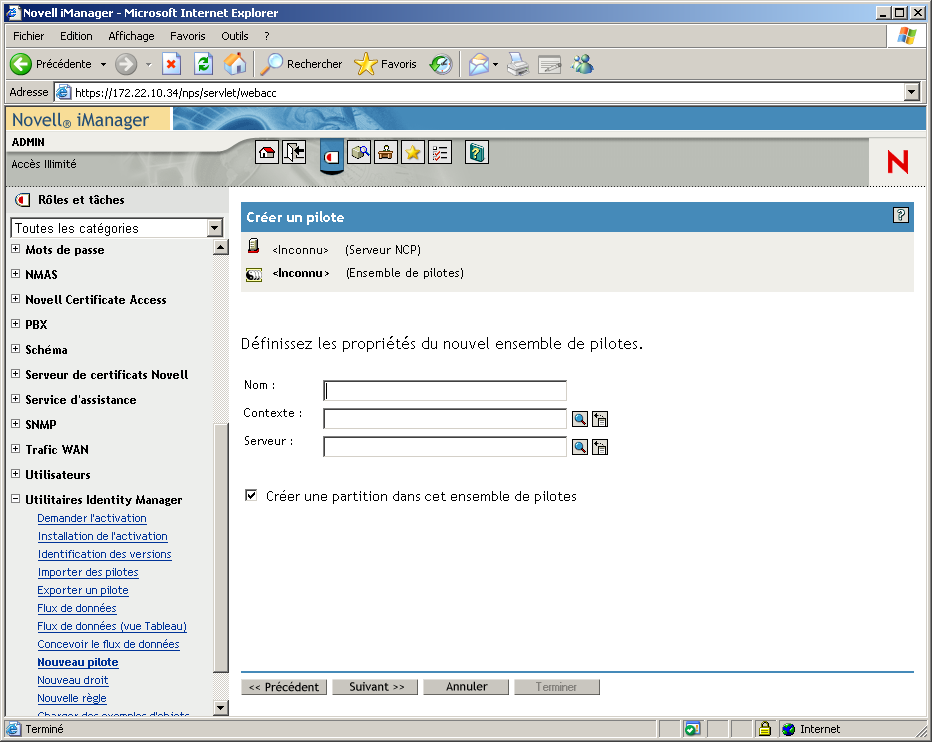Open the Configure view
This screenshot has height=742, width=932.
click(x=385, y=152)
